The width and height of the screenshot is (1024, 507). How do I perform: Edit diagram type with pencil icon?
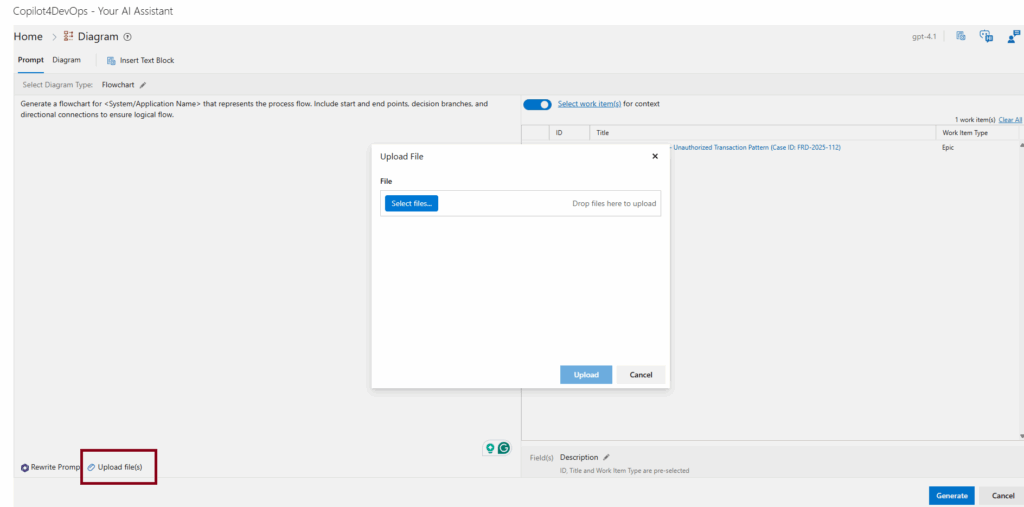143,85
